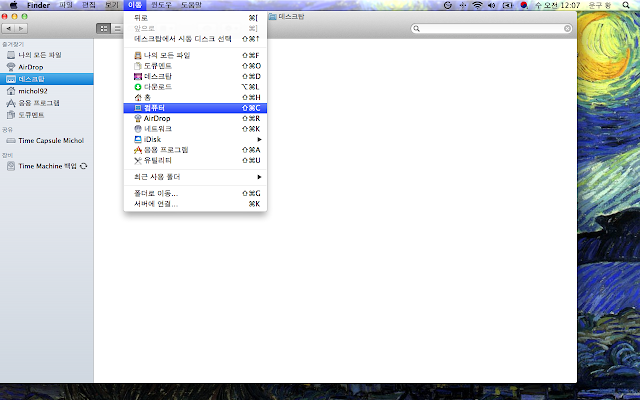
Task: Go forward with the toolbar forward arrow
Action: point(21,29)
